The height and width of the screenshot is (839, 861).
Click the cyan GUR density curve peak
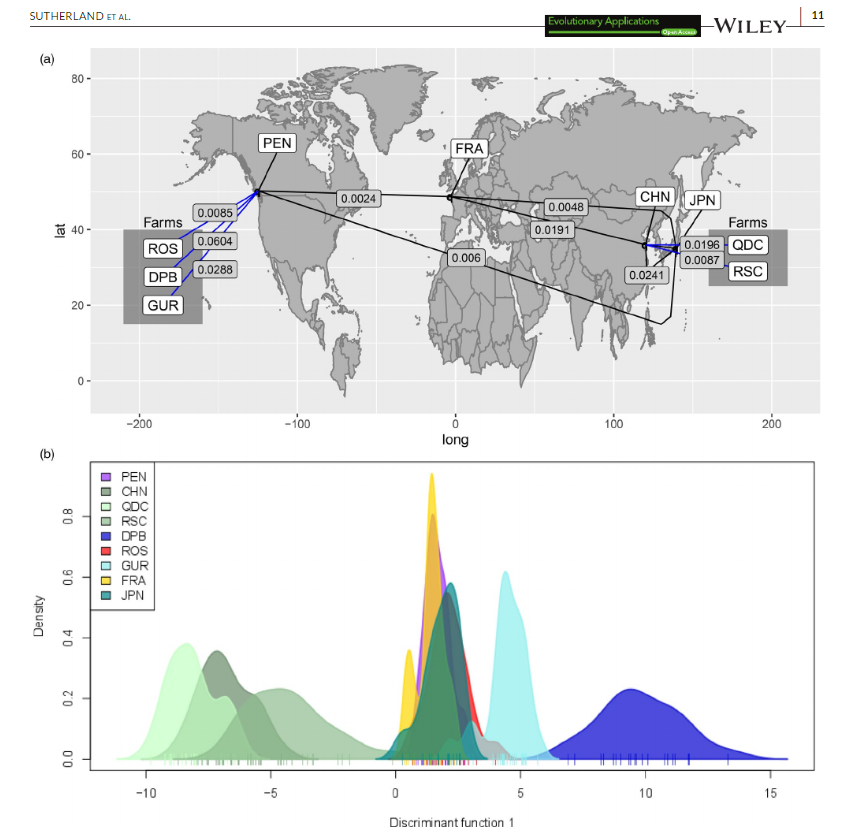[505, 573]
